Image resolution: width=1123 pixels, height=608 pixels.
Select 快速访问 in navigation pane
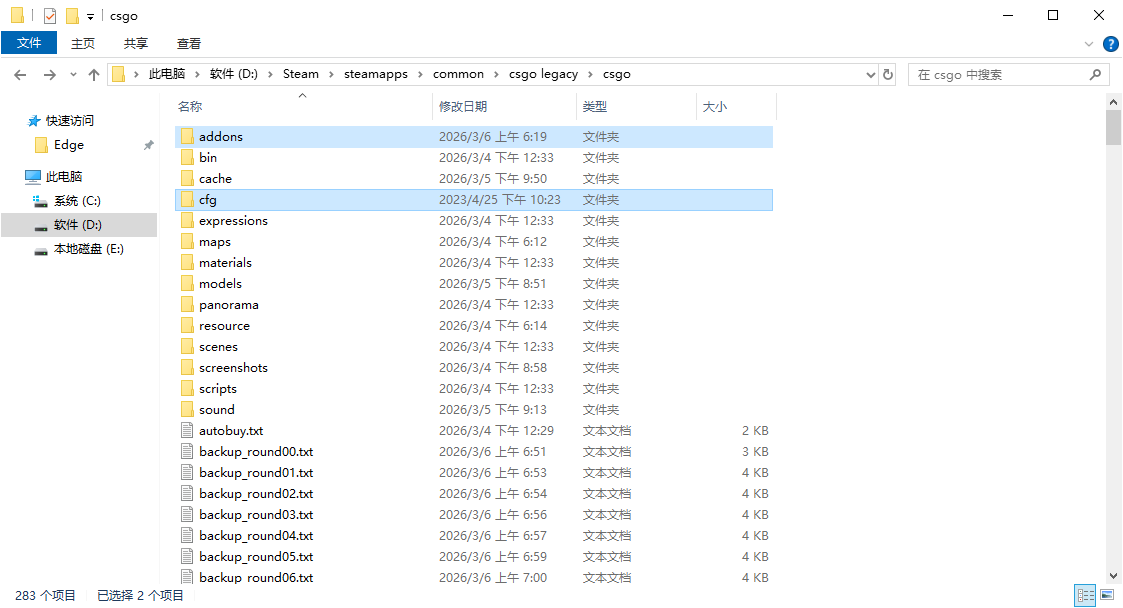(69, 120)
